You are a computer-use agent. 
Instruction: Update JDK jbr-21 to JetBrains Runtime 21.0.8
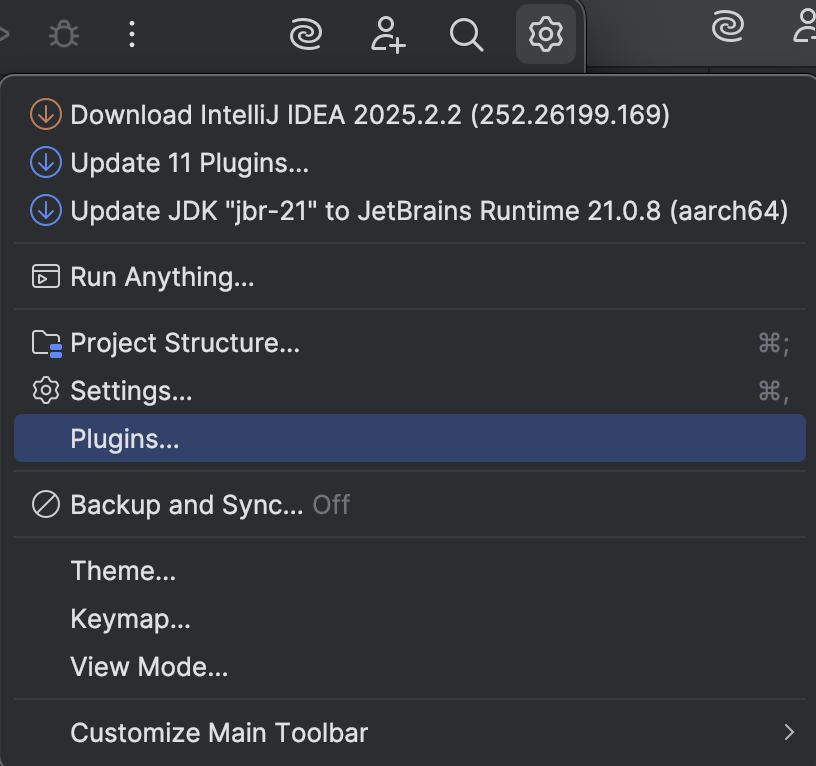(428, 211)
